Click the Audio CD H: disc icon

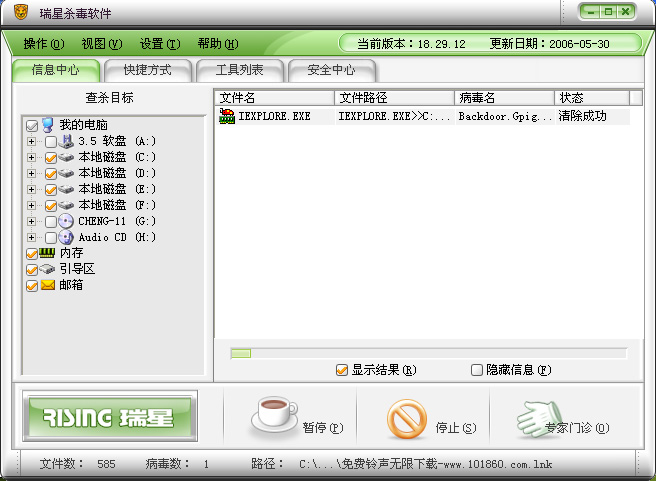[x=66, y=237]
